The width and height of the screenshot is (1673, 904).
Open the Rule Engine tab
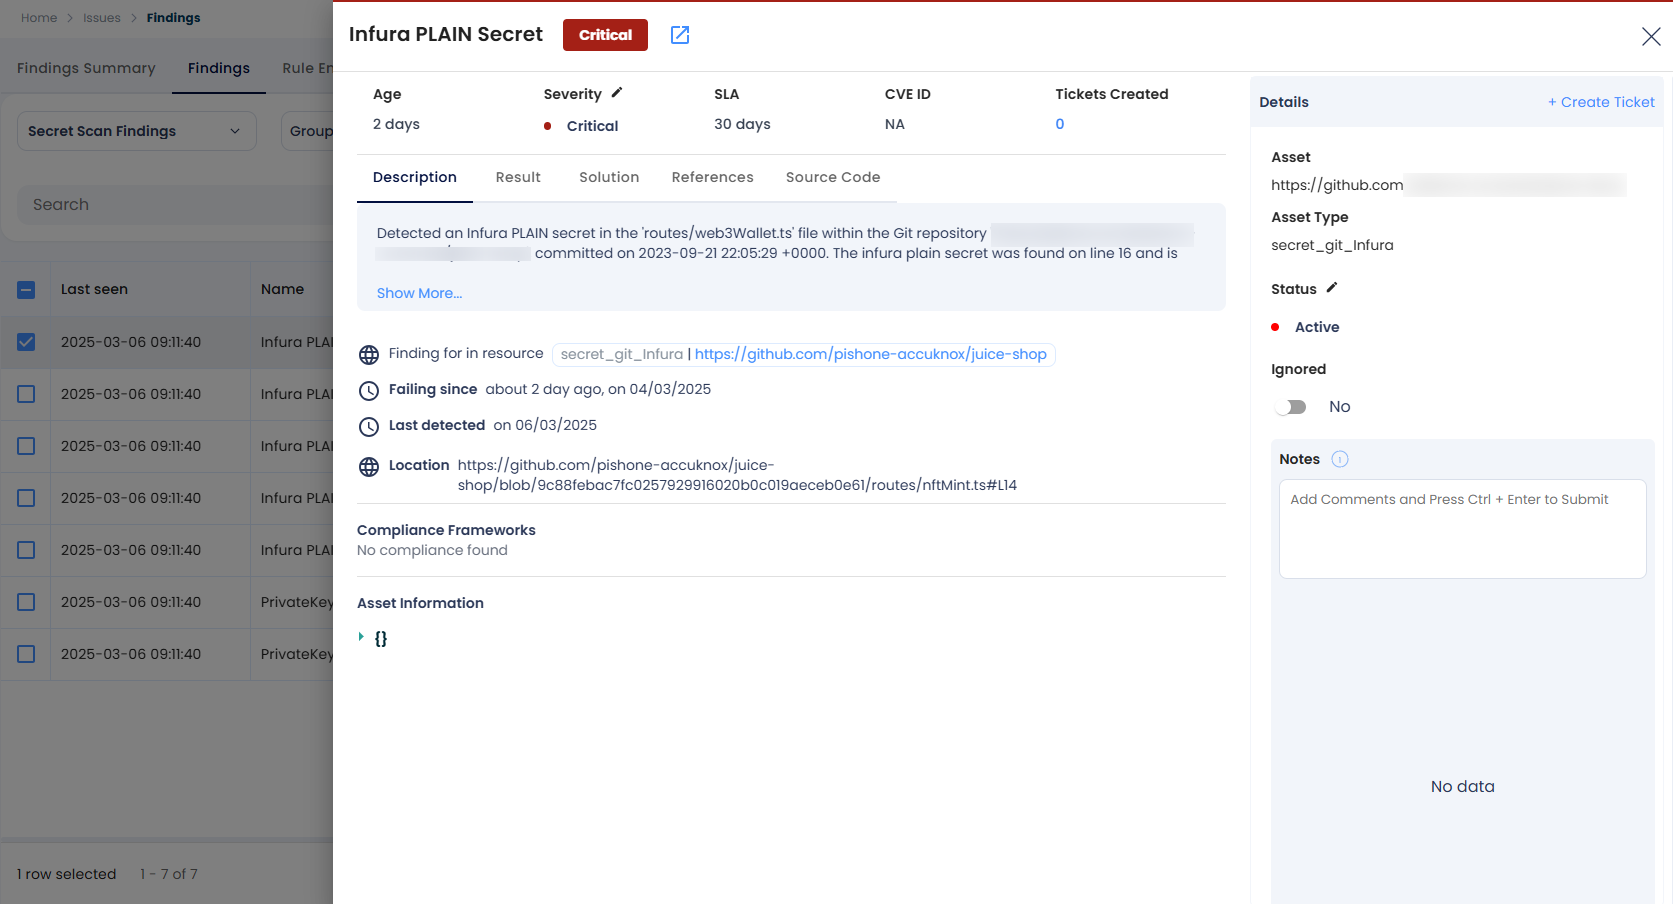tap(307, 68)
